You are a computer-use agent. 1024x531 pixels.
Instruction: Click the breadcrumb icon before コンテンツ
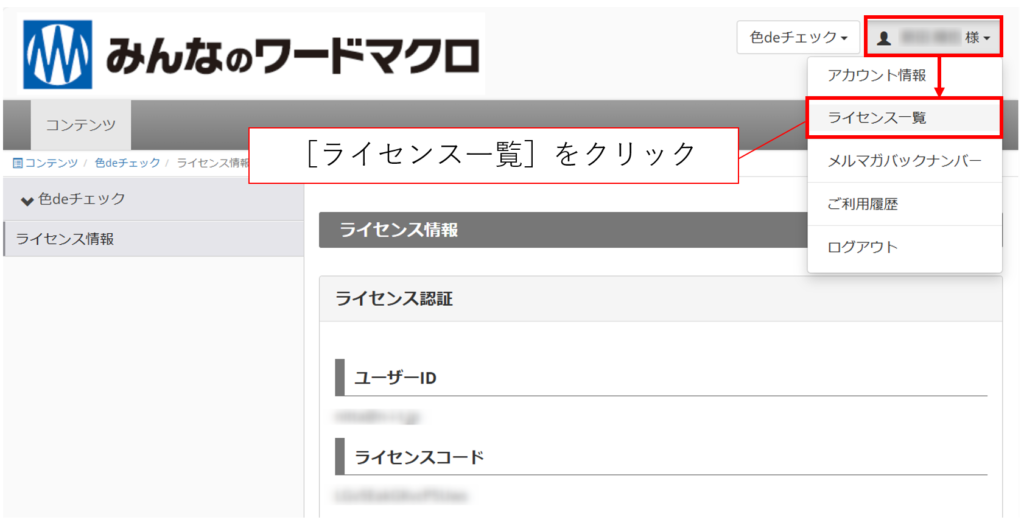pyautogui.click(x=17, y=163)
